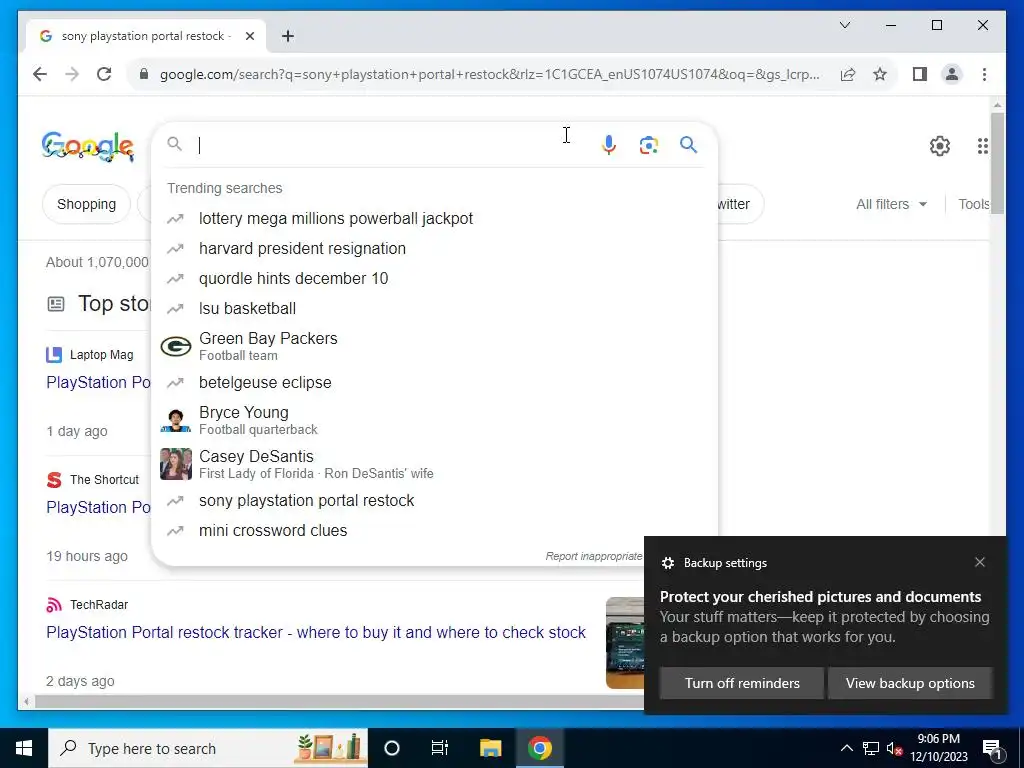
Task: Click Turn off reminders button
Action: [x=742, y=683]
